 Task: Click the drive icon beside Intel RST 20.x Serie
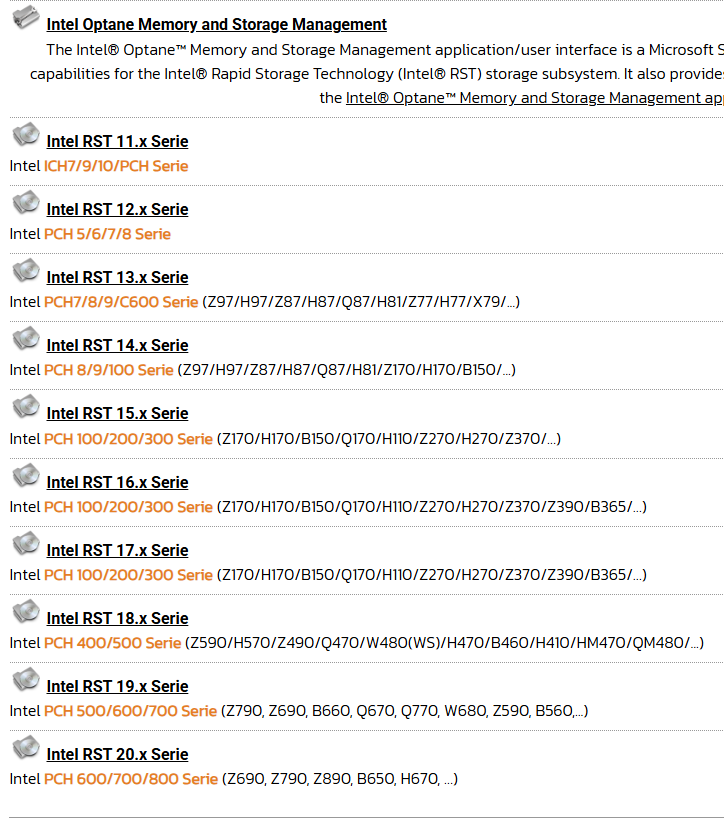pos(26,748)
